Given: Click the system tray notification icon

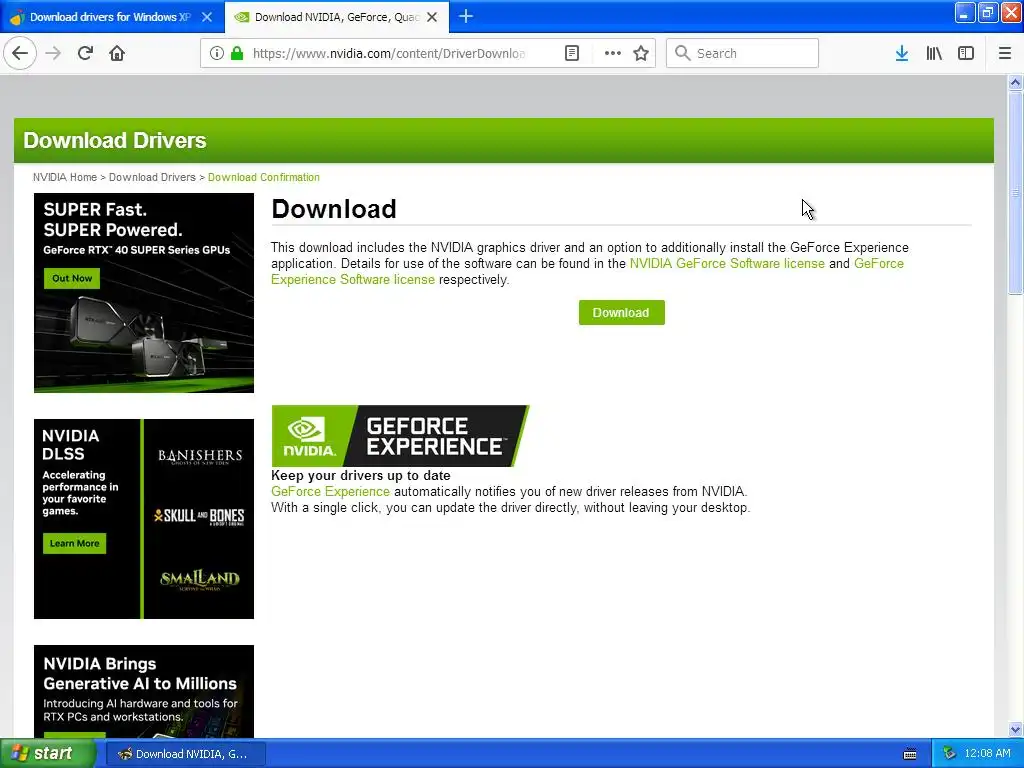Looking at the screenshot, I should pos(949,754).
